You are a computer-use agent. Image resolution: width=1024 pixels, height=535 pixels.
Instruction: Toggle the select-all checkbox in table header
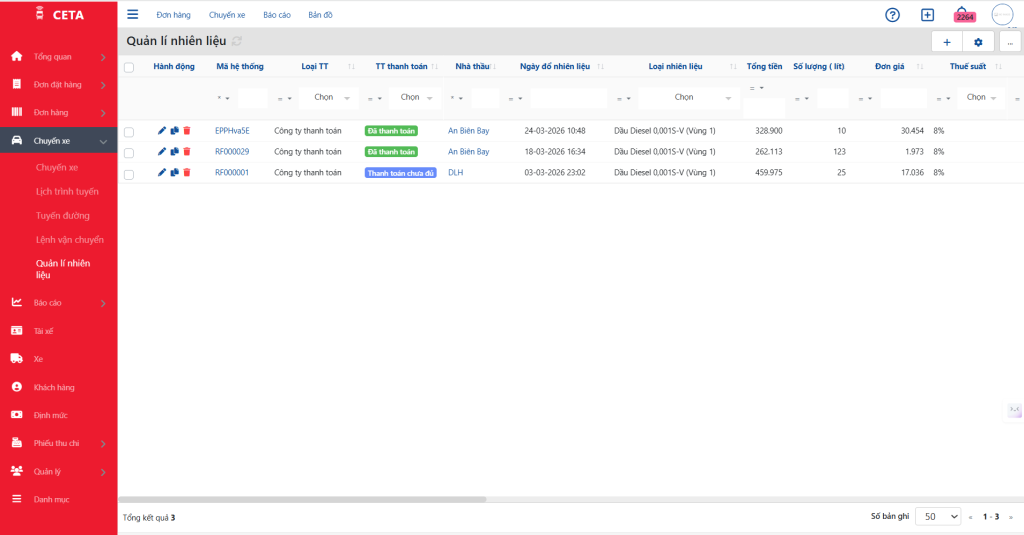point(129,67)
